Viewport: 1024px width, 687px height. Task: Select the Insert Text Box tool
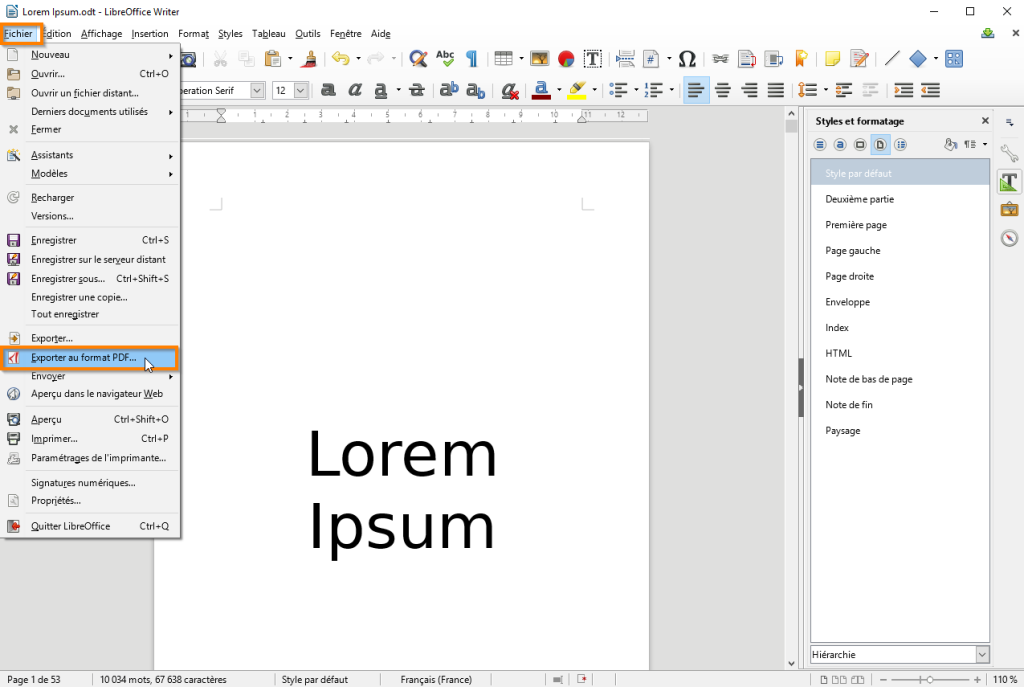pos(592,58)
